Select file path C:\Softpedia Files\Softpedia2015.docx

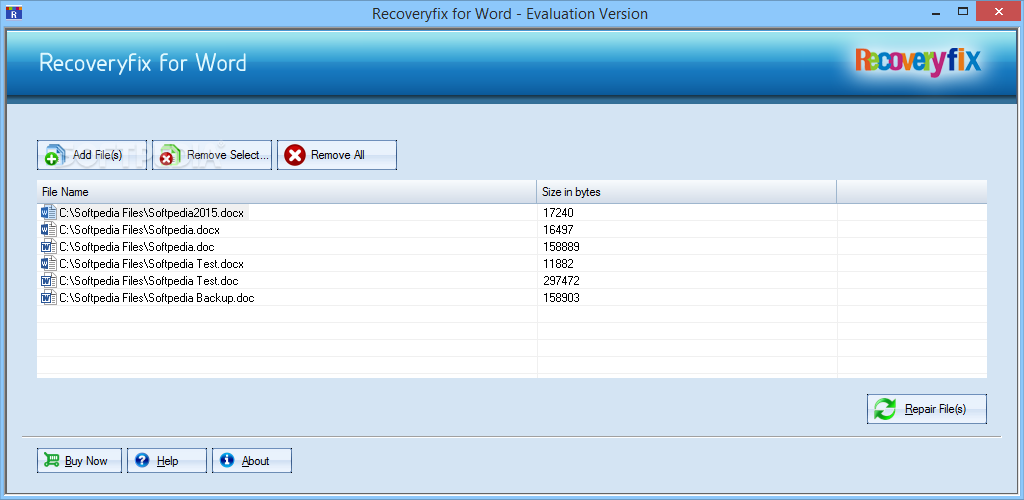pyautogui.click(x=151, y=213)
